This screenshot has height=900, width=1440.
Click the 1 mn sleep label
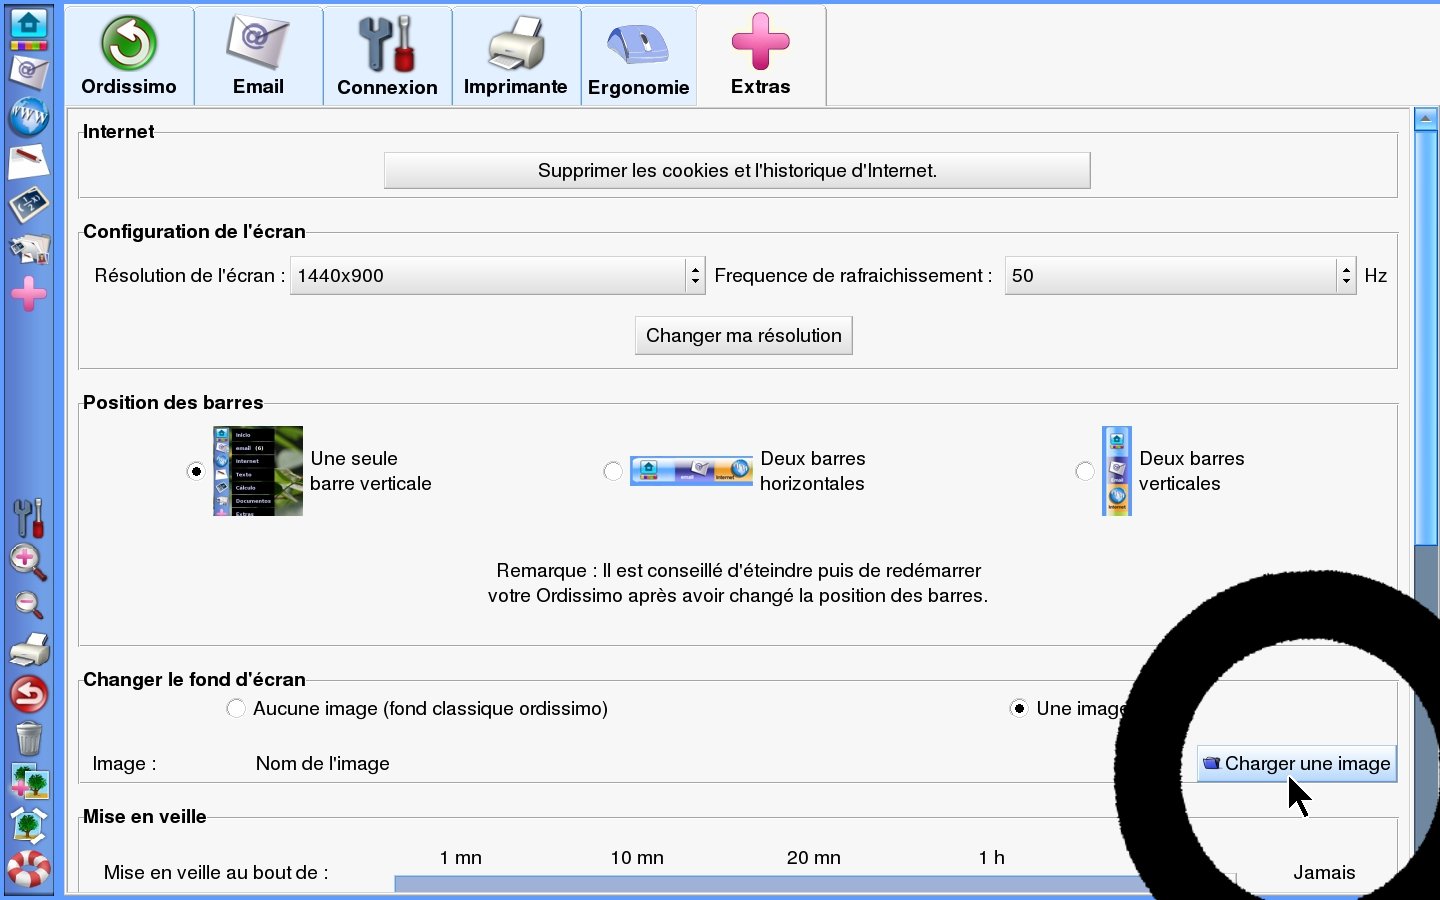tap(461, 858)
